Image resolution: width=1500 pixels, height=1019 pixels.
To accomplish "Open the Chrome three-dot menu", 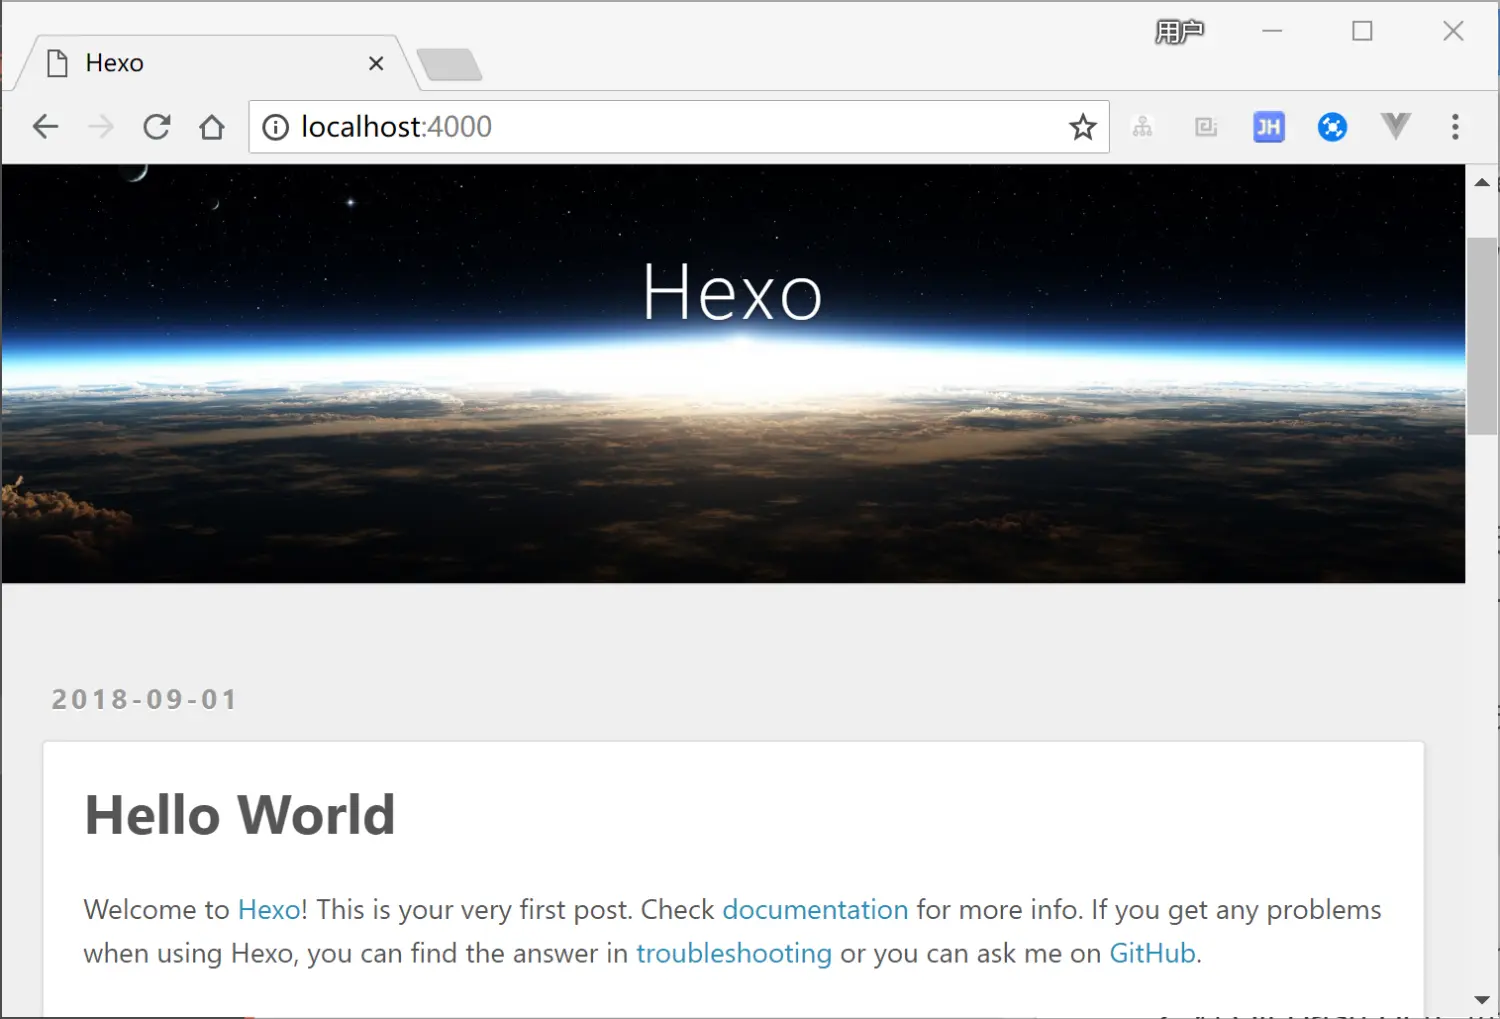I will (x=1455, y=127).
